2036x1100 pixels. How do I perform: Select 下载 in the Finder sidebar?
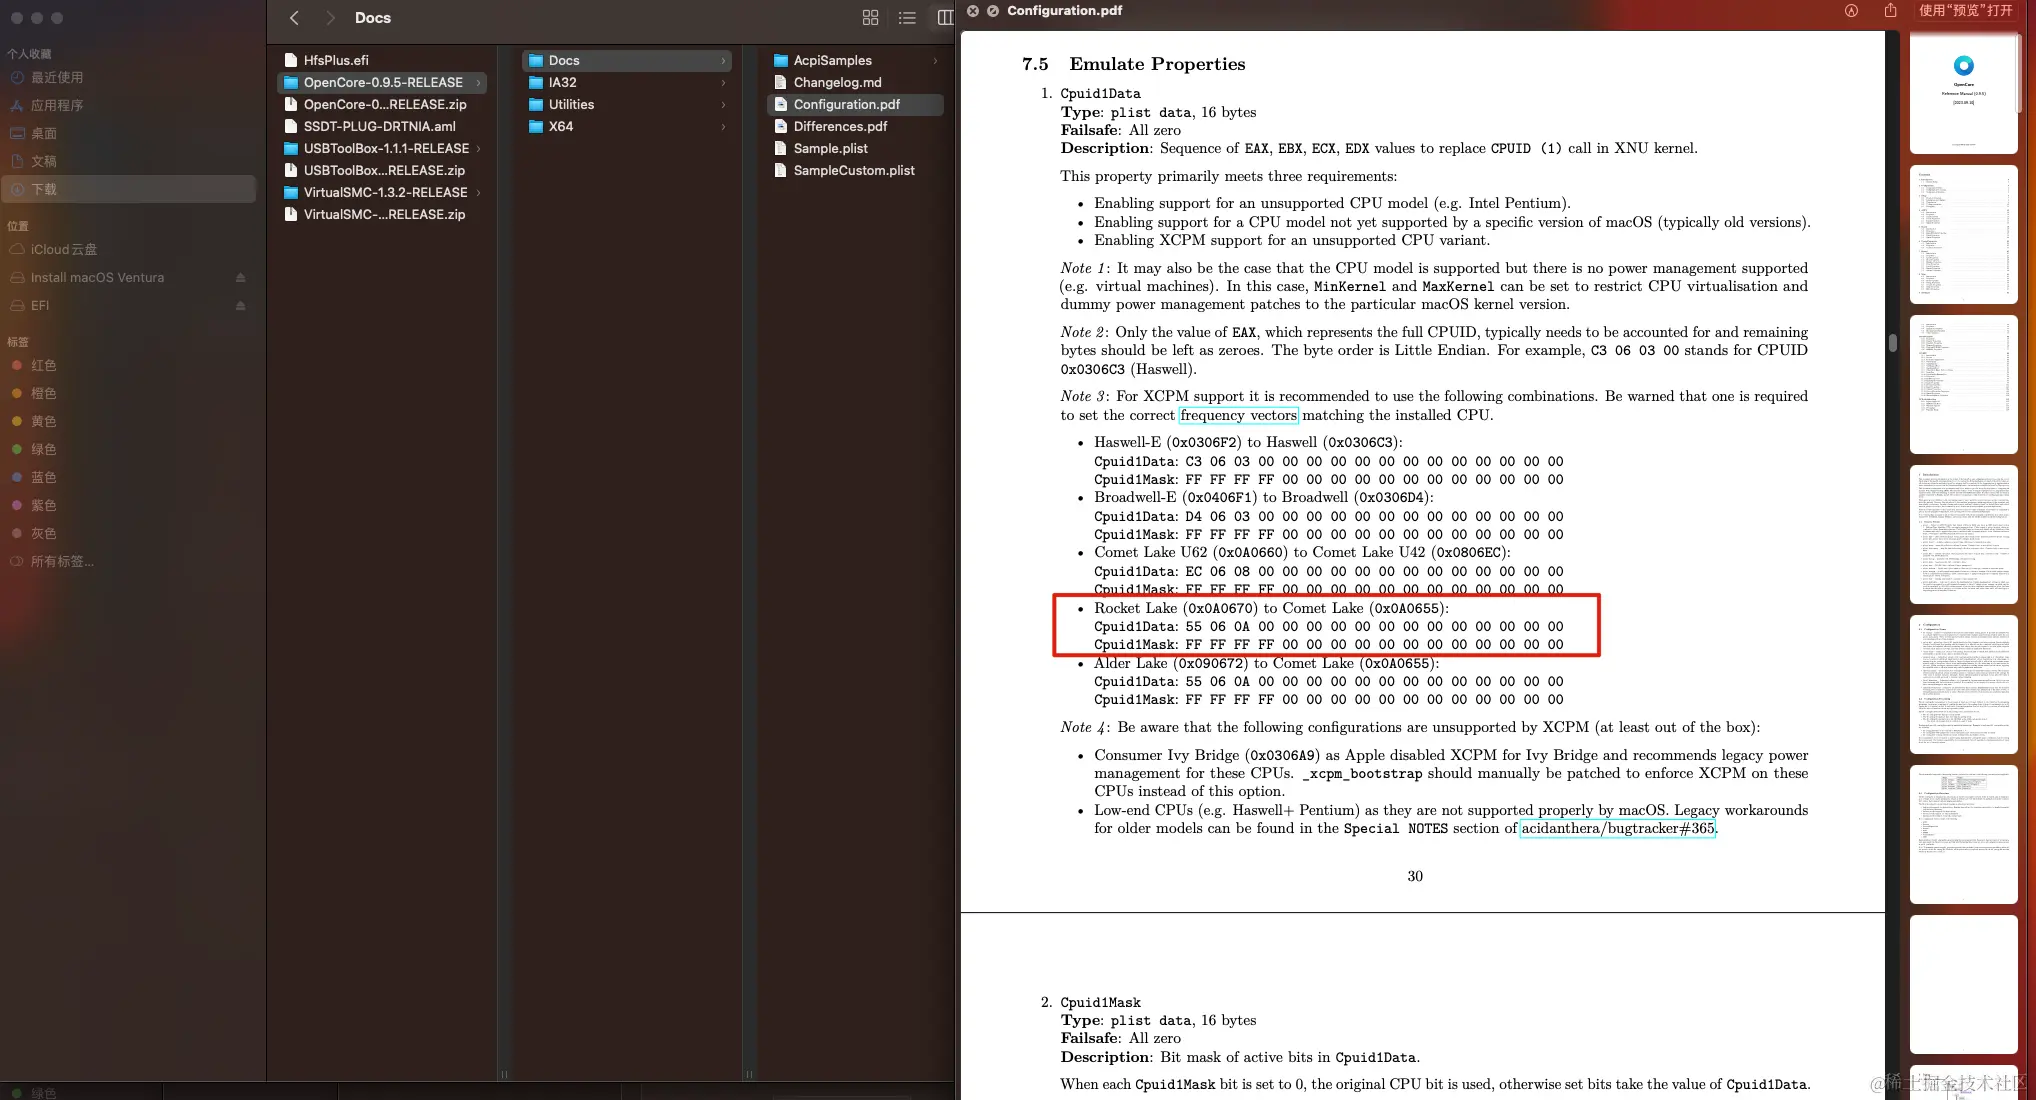(x=44, y=189)
